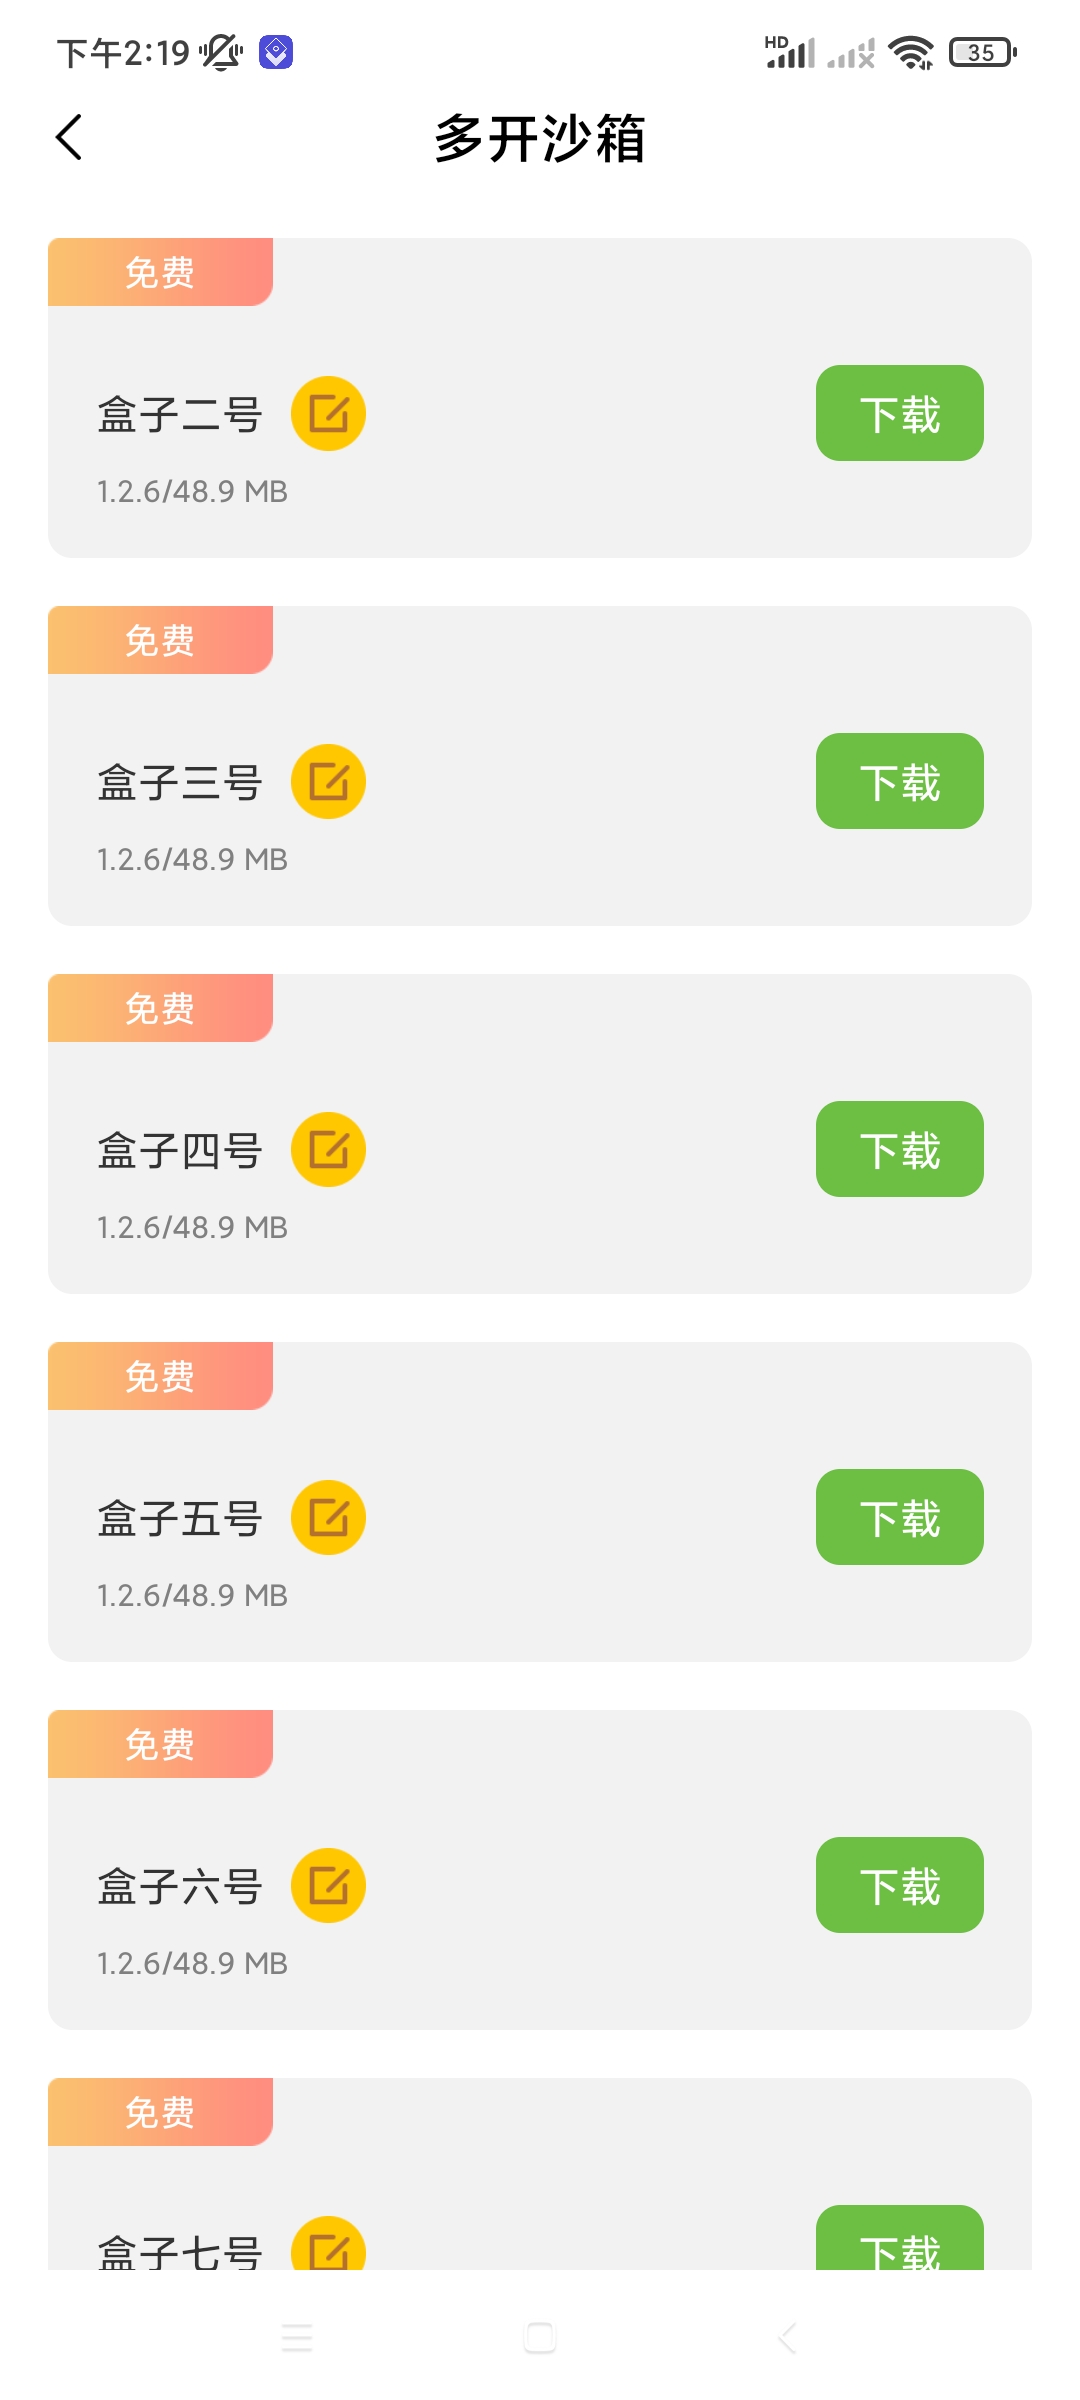Click the edit pencil beside 盒子五号
Image resolution: width=1080 pixels, height=2400 pixels.
328,1517
